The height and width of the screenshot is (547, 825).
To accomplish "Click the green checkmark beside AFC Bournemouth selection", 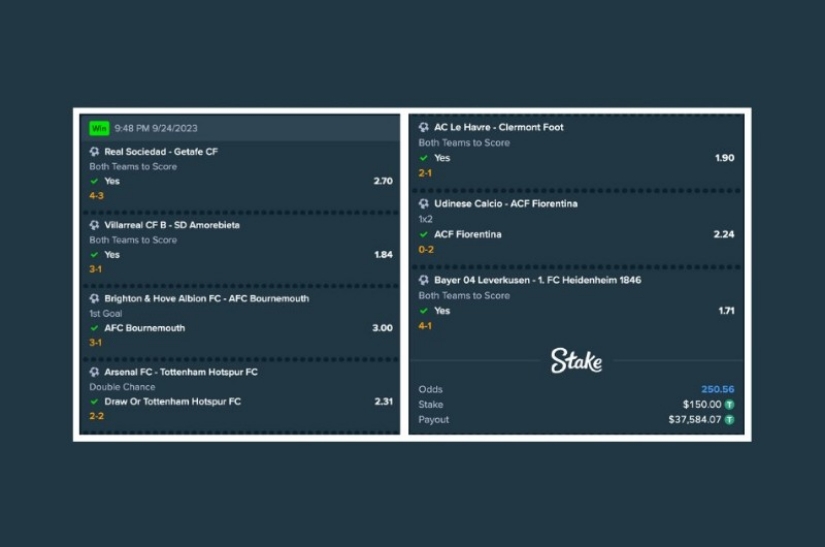I will (x=94, y=328).
